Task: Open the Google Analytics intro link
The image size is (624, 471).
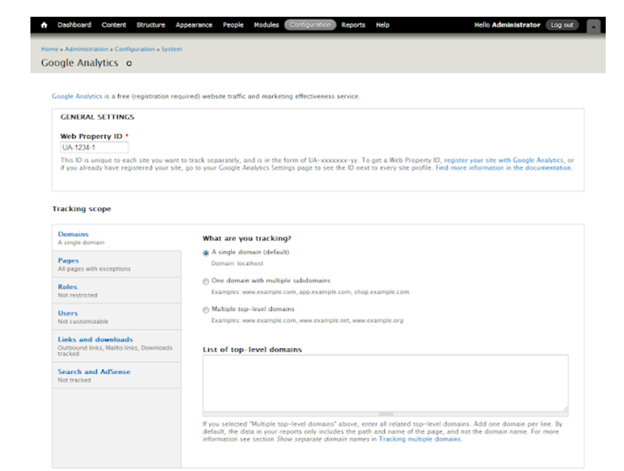Action: pos(77,96)
